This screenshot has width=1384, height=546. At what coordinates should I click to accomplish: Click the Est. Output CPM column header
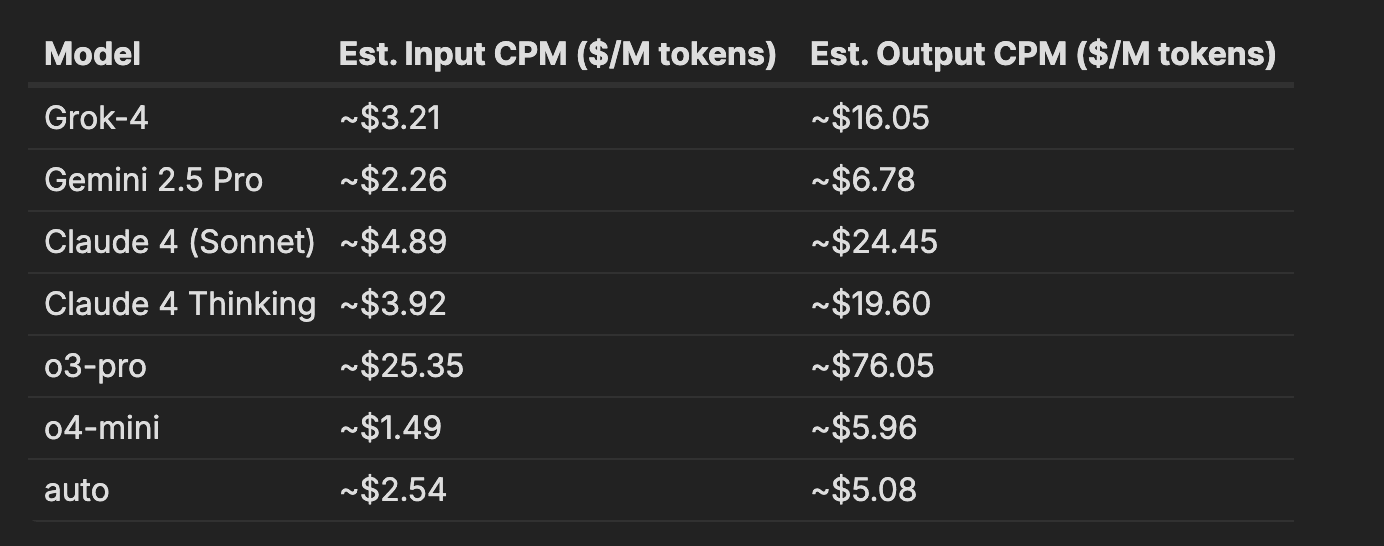[x=1042, y=54]
